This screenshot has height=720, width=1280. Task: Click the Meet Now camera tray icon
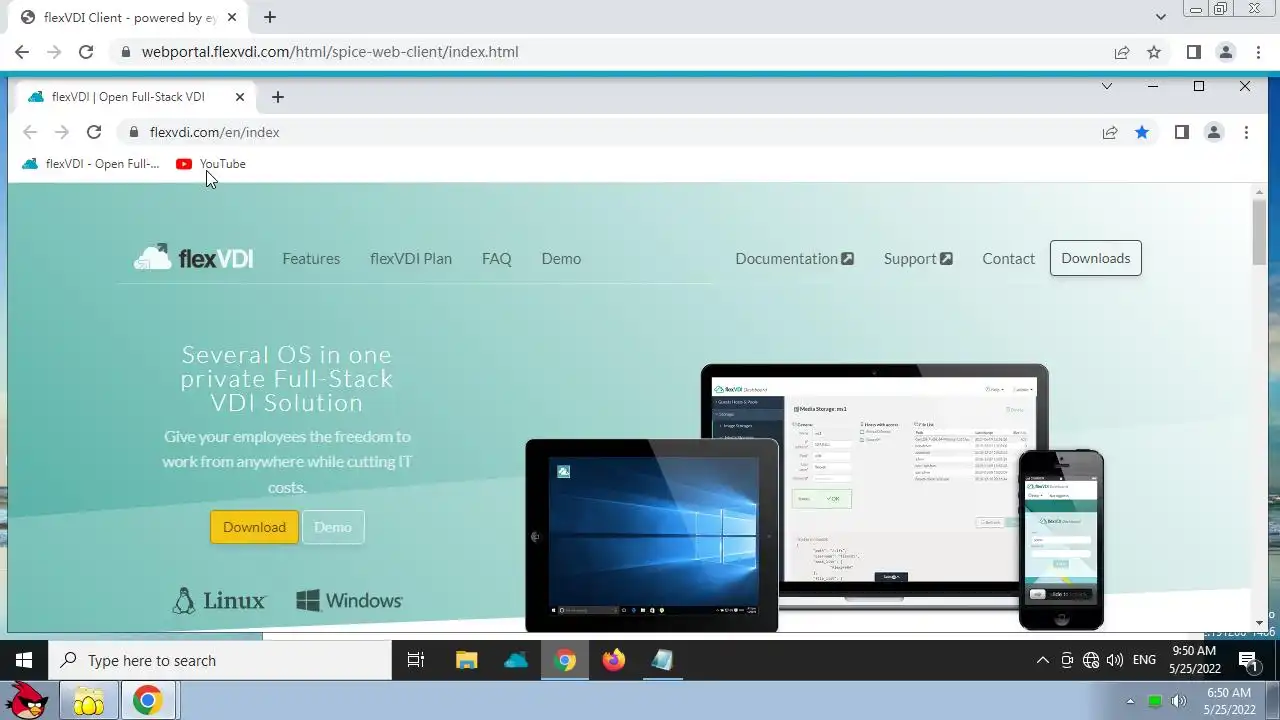click(1067, 660)
